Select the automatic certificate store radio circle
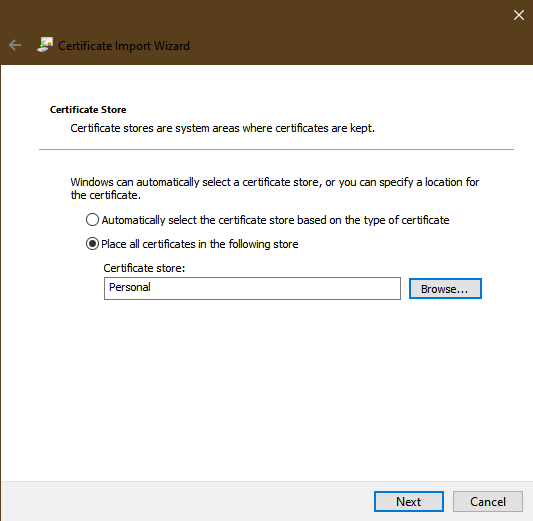Screen dimensions: 533x521 [92, 220]
